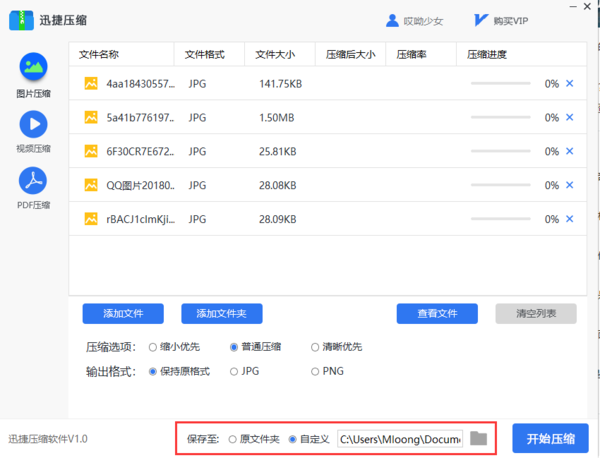
Task: Click the 0% progress value of 6F30CR7E672
Action: (552, 152)
